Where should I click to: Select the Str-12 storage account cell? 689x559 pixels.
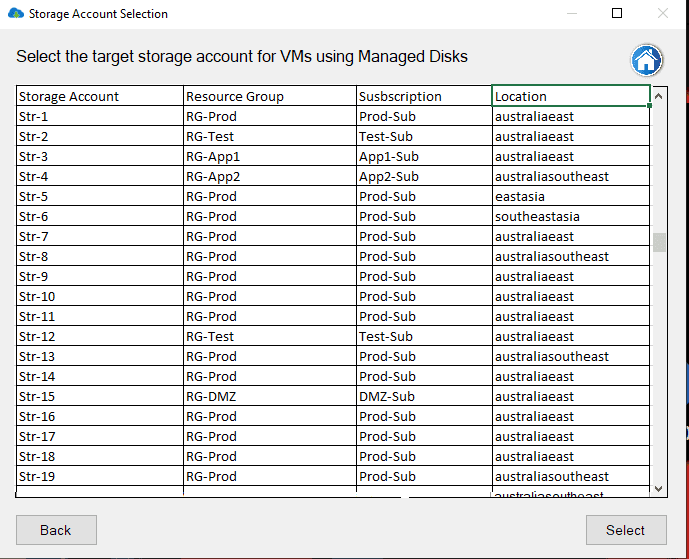(100, 336)
